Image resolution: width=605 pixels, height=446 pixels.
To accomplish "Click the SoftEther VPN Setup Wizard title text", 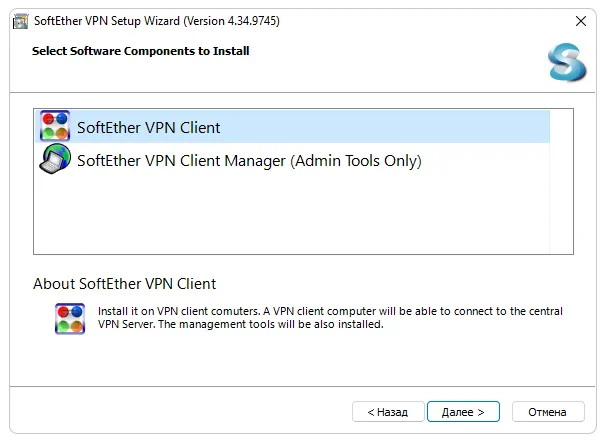I will coord(157,21).
